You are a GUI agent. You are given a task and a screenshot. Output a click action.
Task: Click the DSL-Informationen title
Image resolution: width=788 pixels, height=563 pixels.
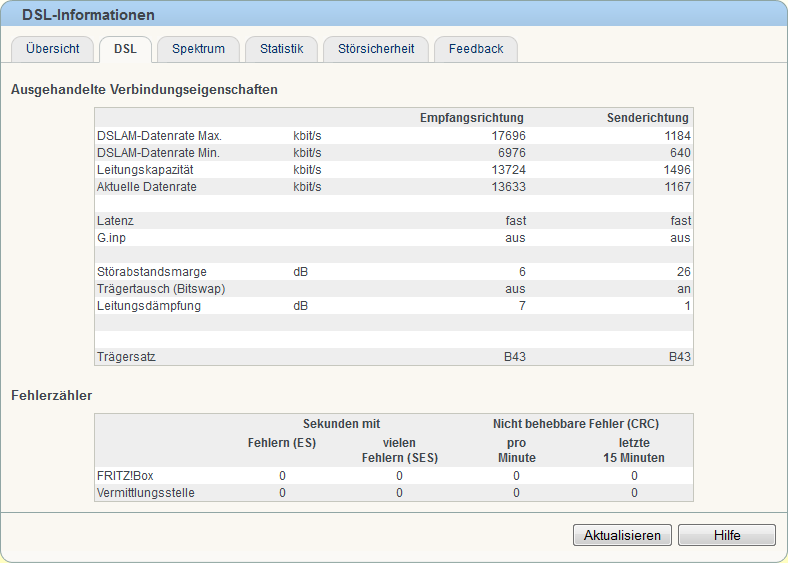(x=88, y=15)
